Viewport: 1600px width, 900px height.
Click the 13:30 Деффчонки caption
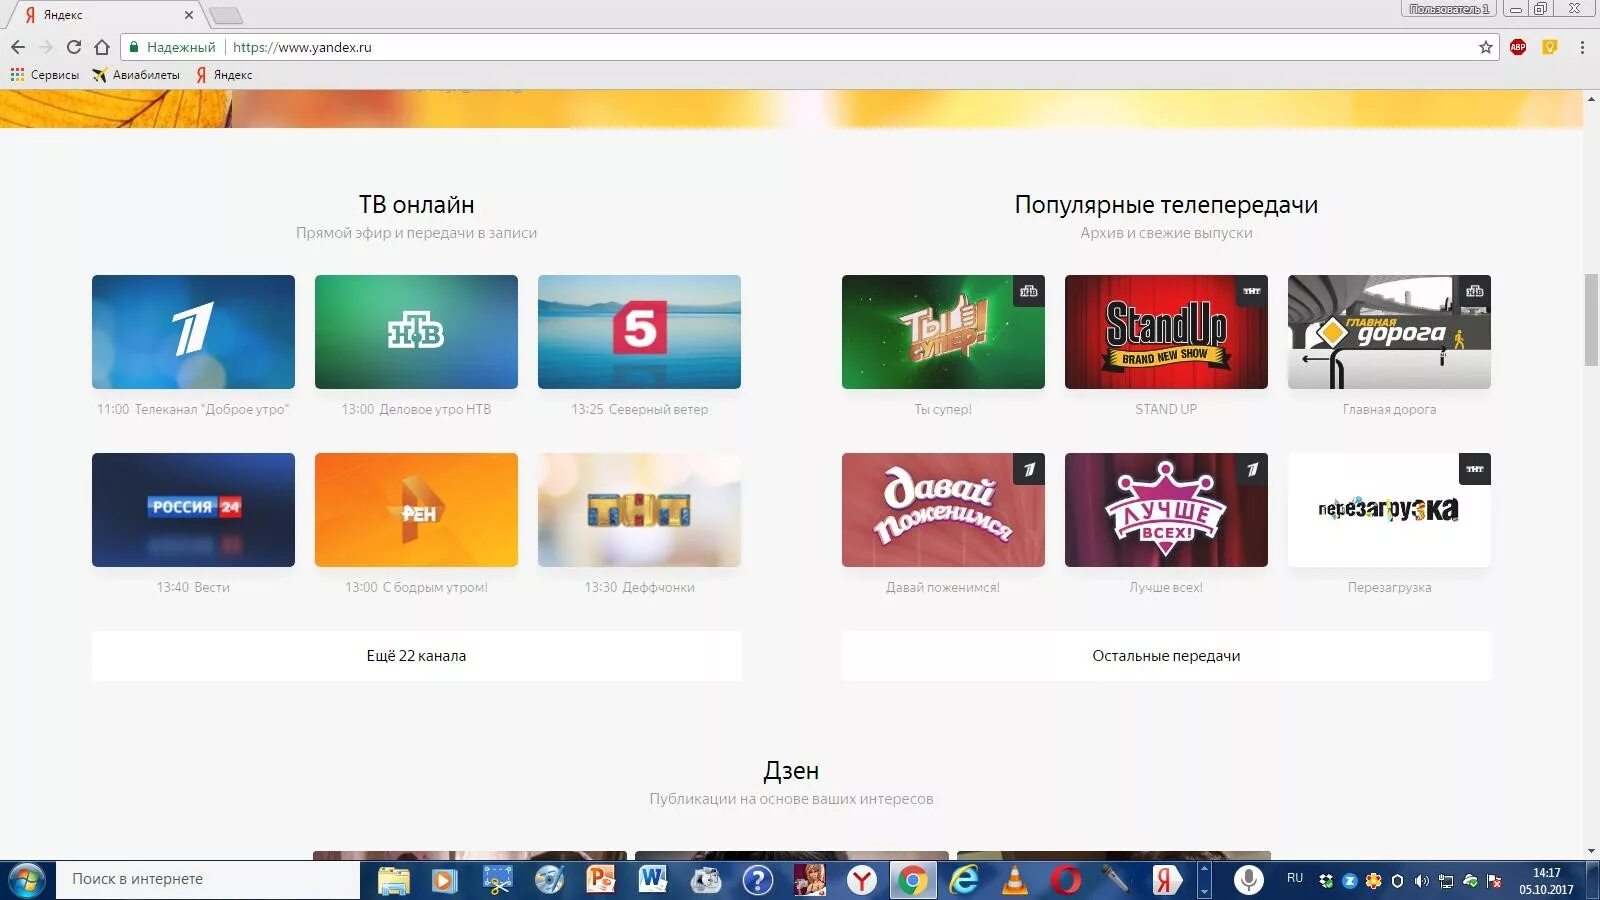[639, 587]
